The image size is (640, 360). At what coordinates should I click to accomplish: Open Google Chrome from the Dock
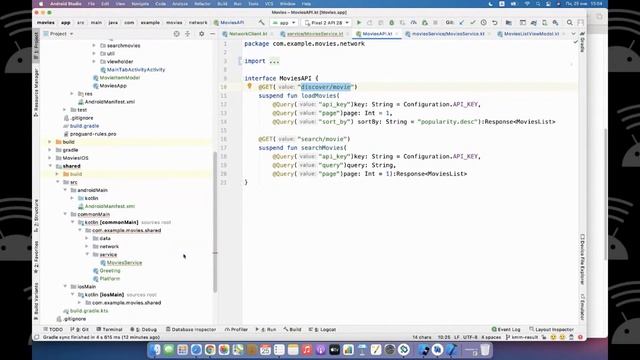210,350
